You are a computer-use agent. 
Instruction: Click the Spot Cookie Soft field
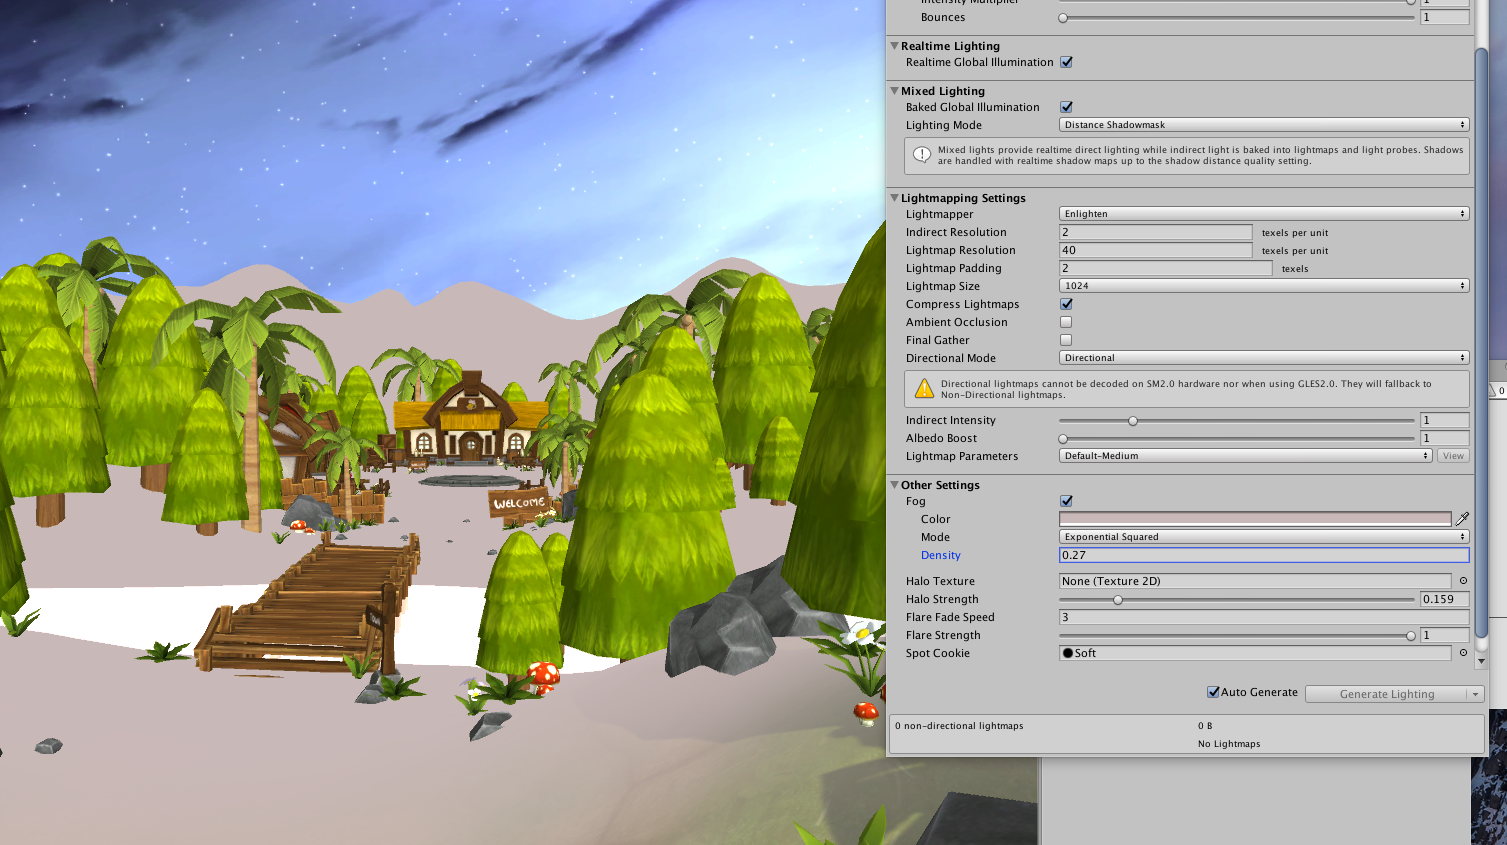(1255, 653)
